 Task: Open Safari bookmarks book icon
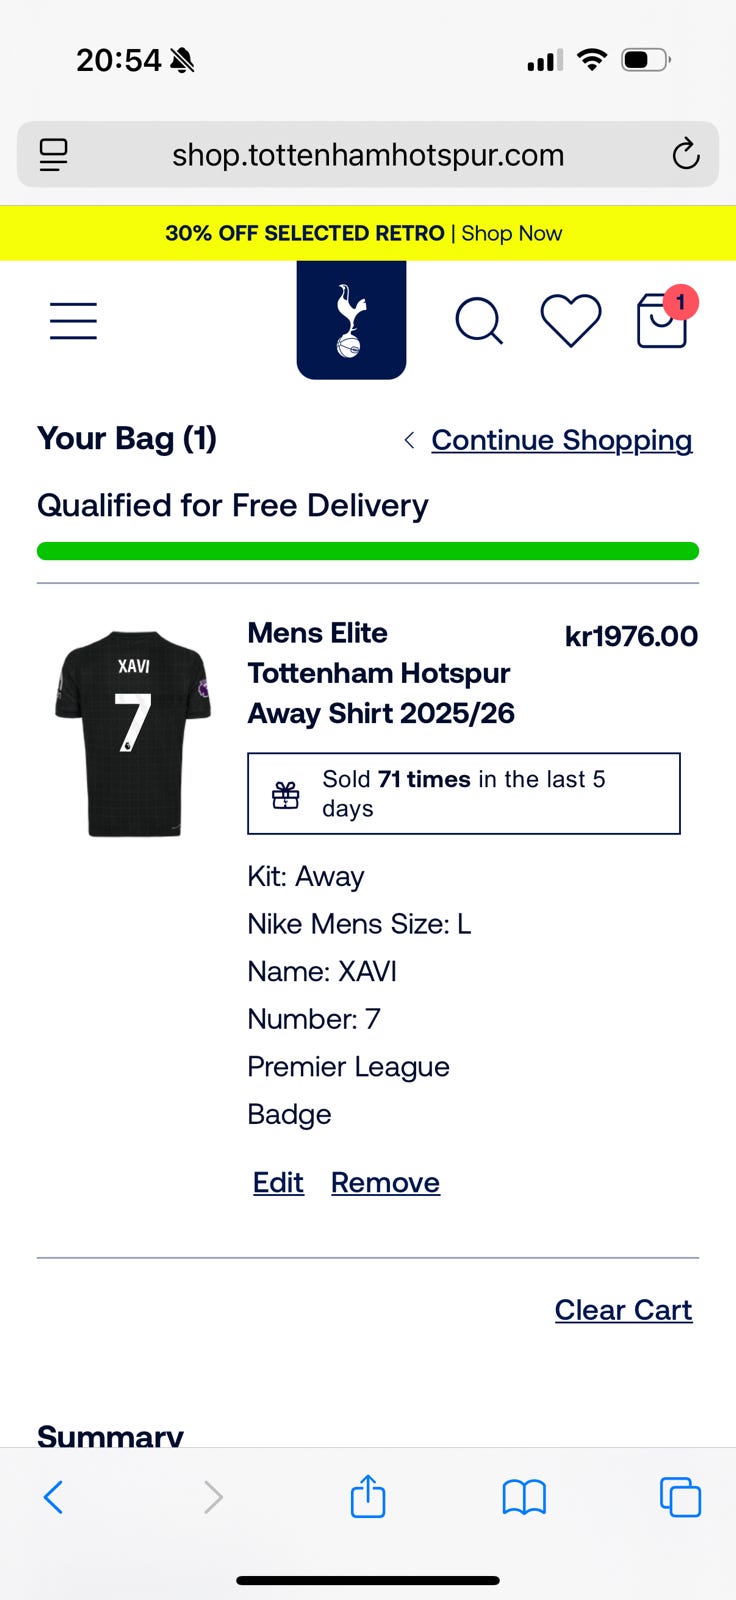click(524, 1497)
